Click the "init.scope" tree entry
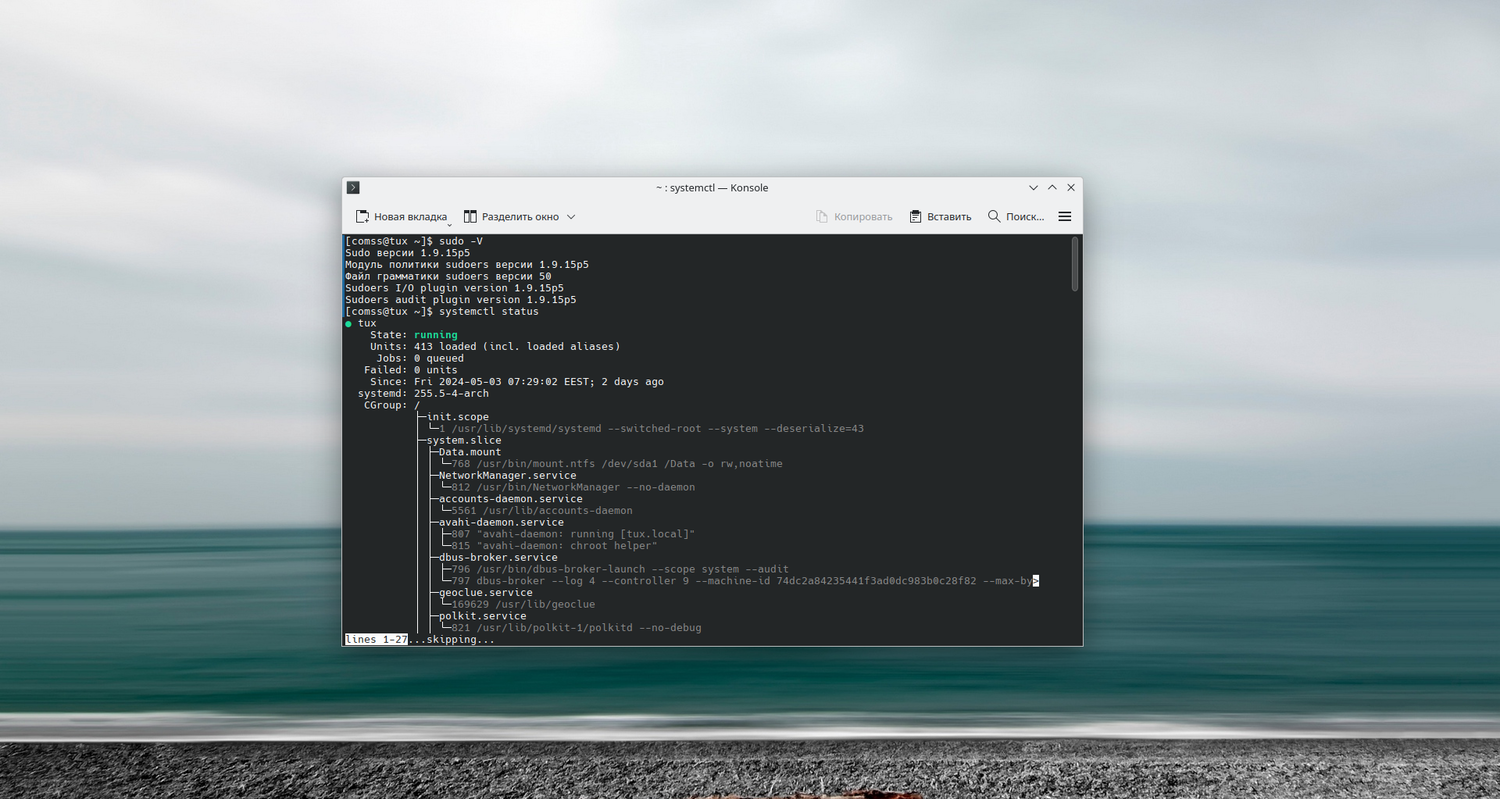The width and height of the screenshot is (1500, 799). pyautogui.click(x=458, y=417)
